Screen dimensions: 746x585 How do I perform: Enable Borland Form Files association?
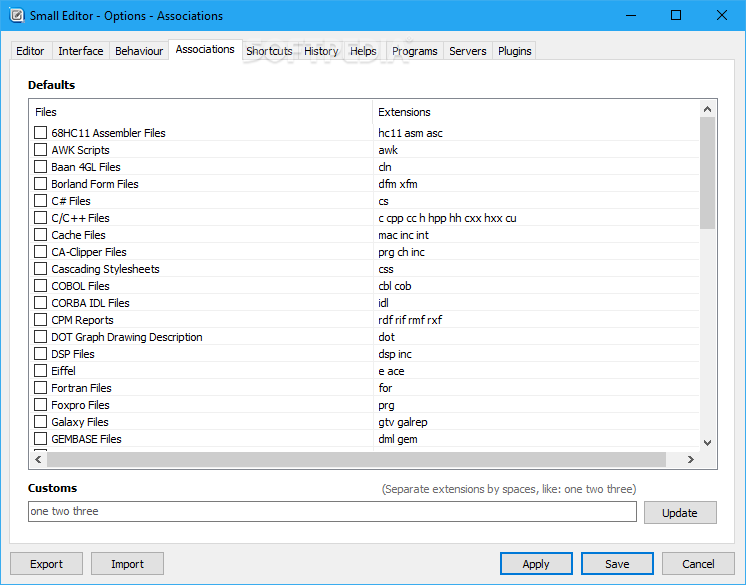[40, 184]
